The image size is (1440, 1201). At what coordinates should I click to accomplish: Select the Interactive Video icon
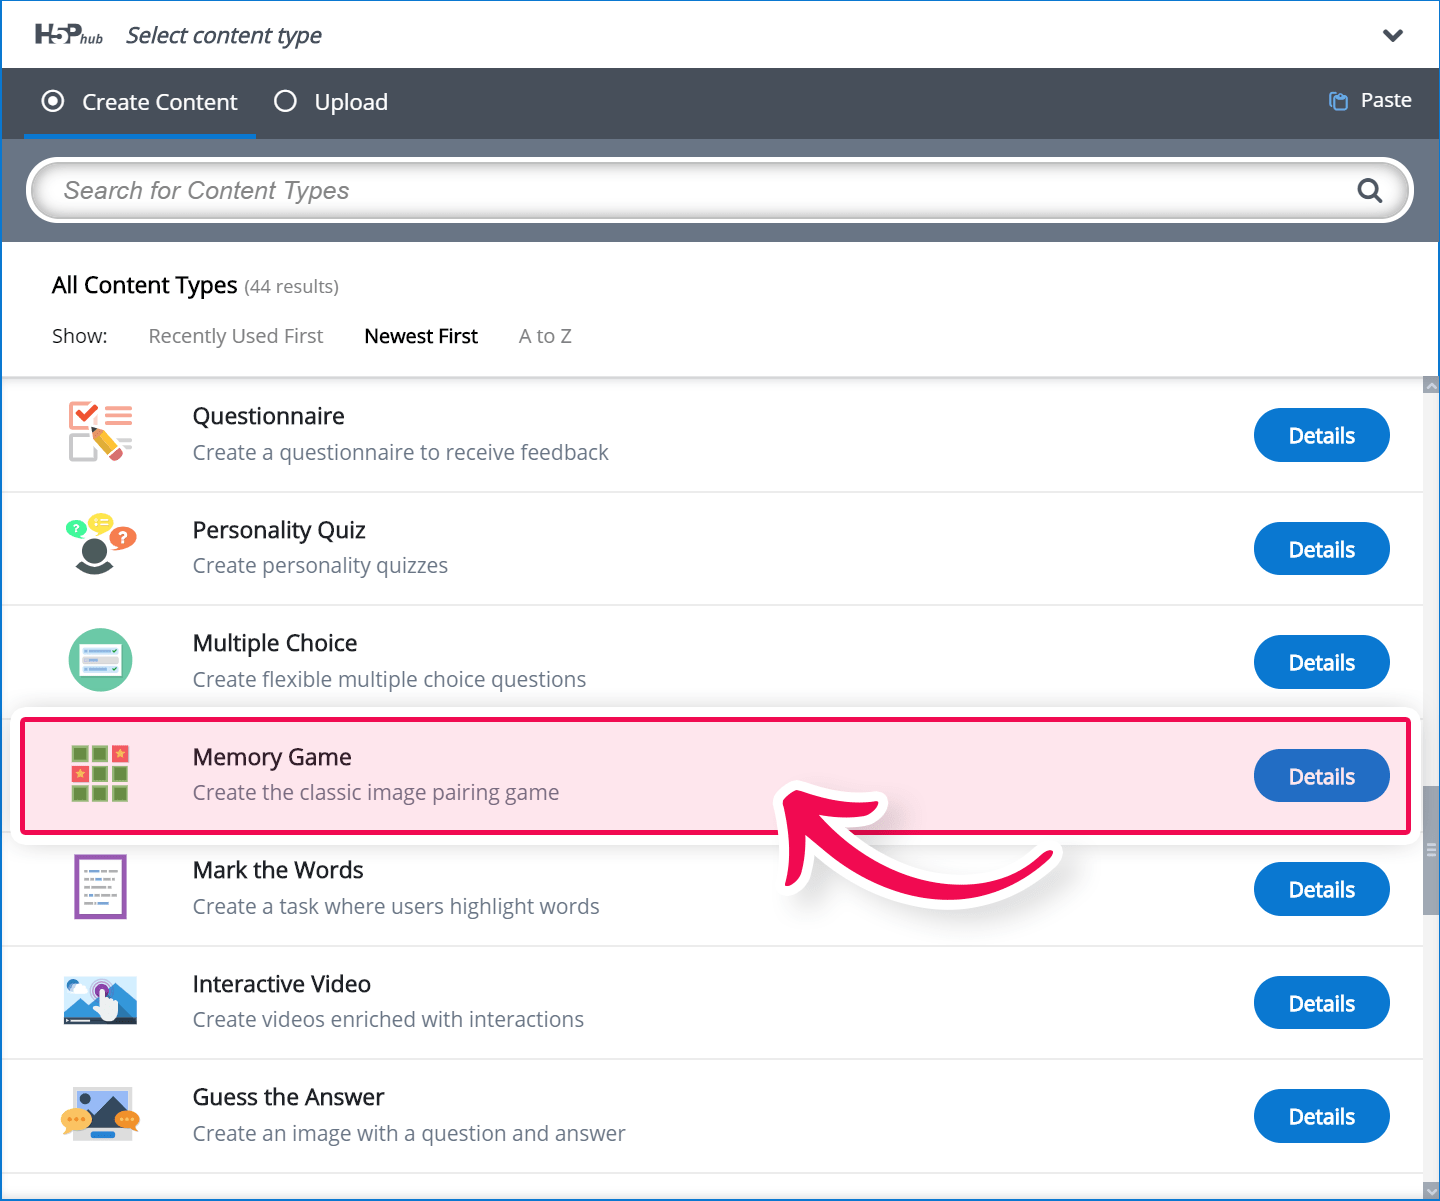[100, 1001]
